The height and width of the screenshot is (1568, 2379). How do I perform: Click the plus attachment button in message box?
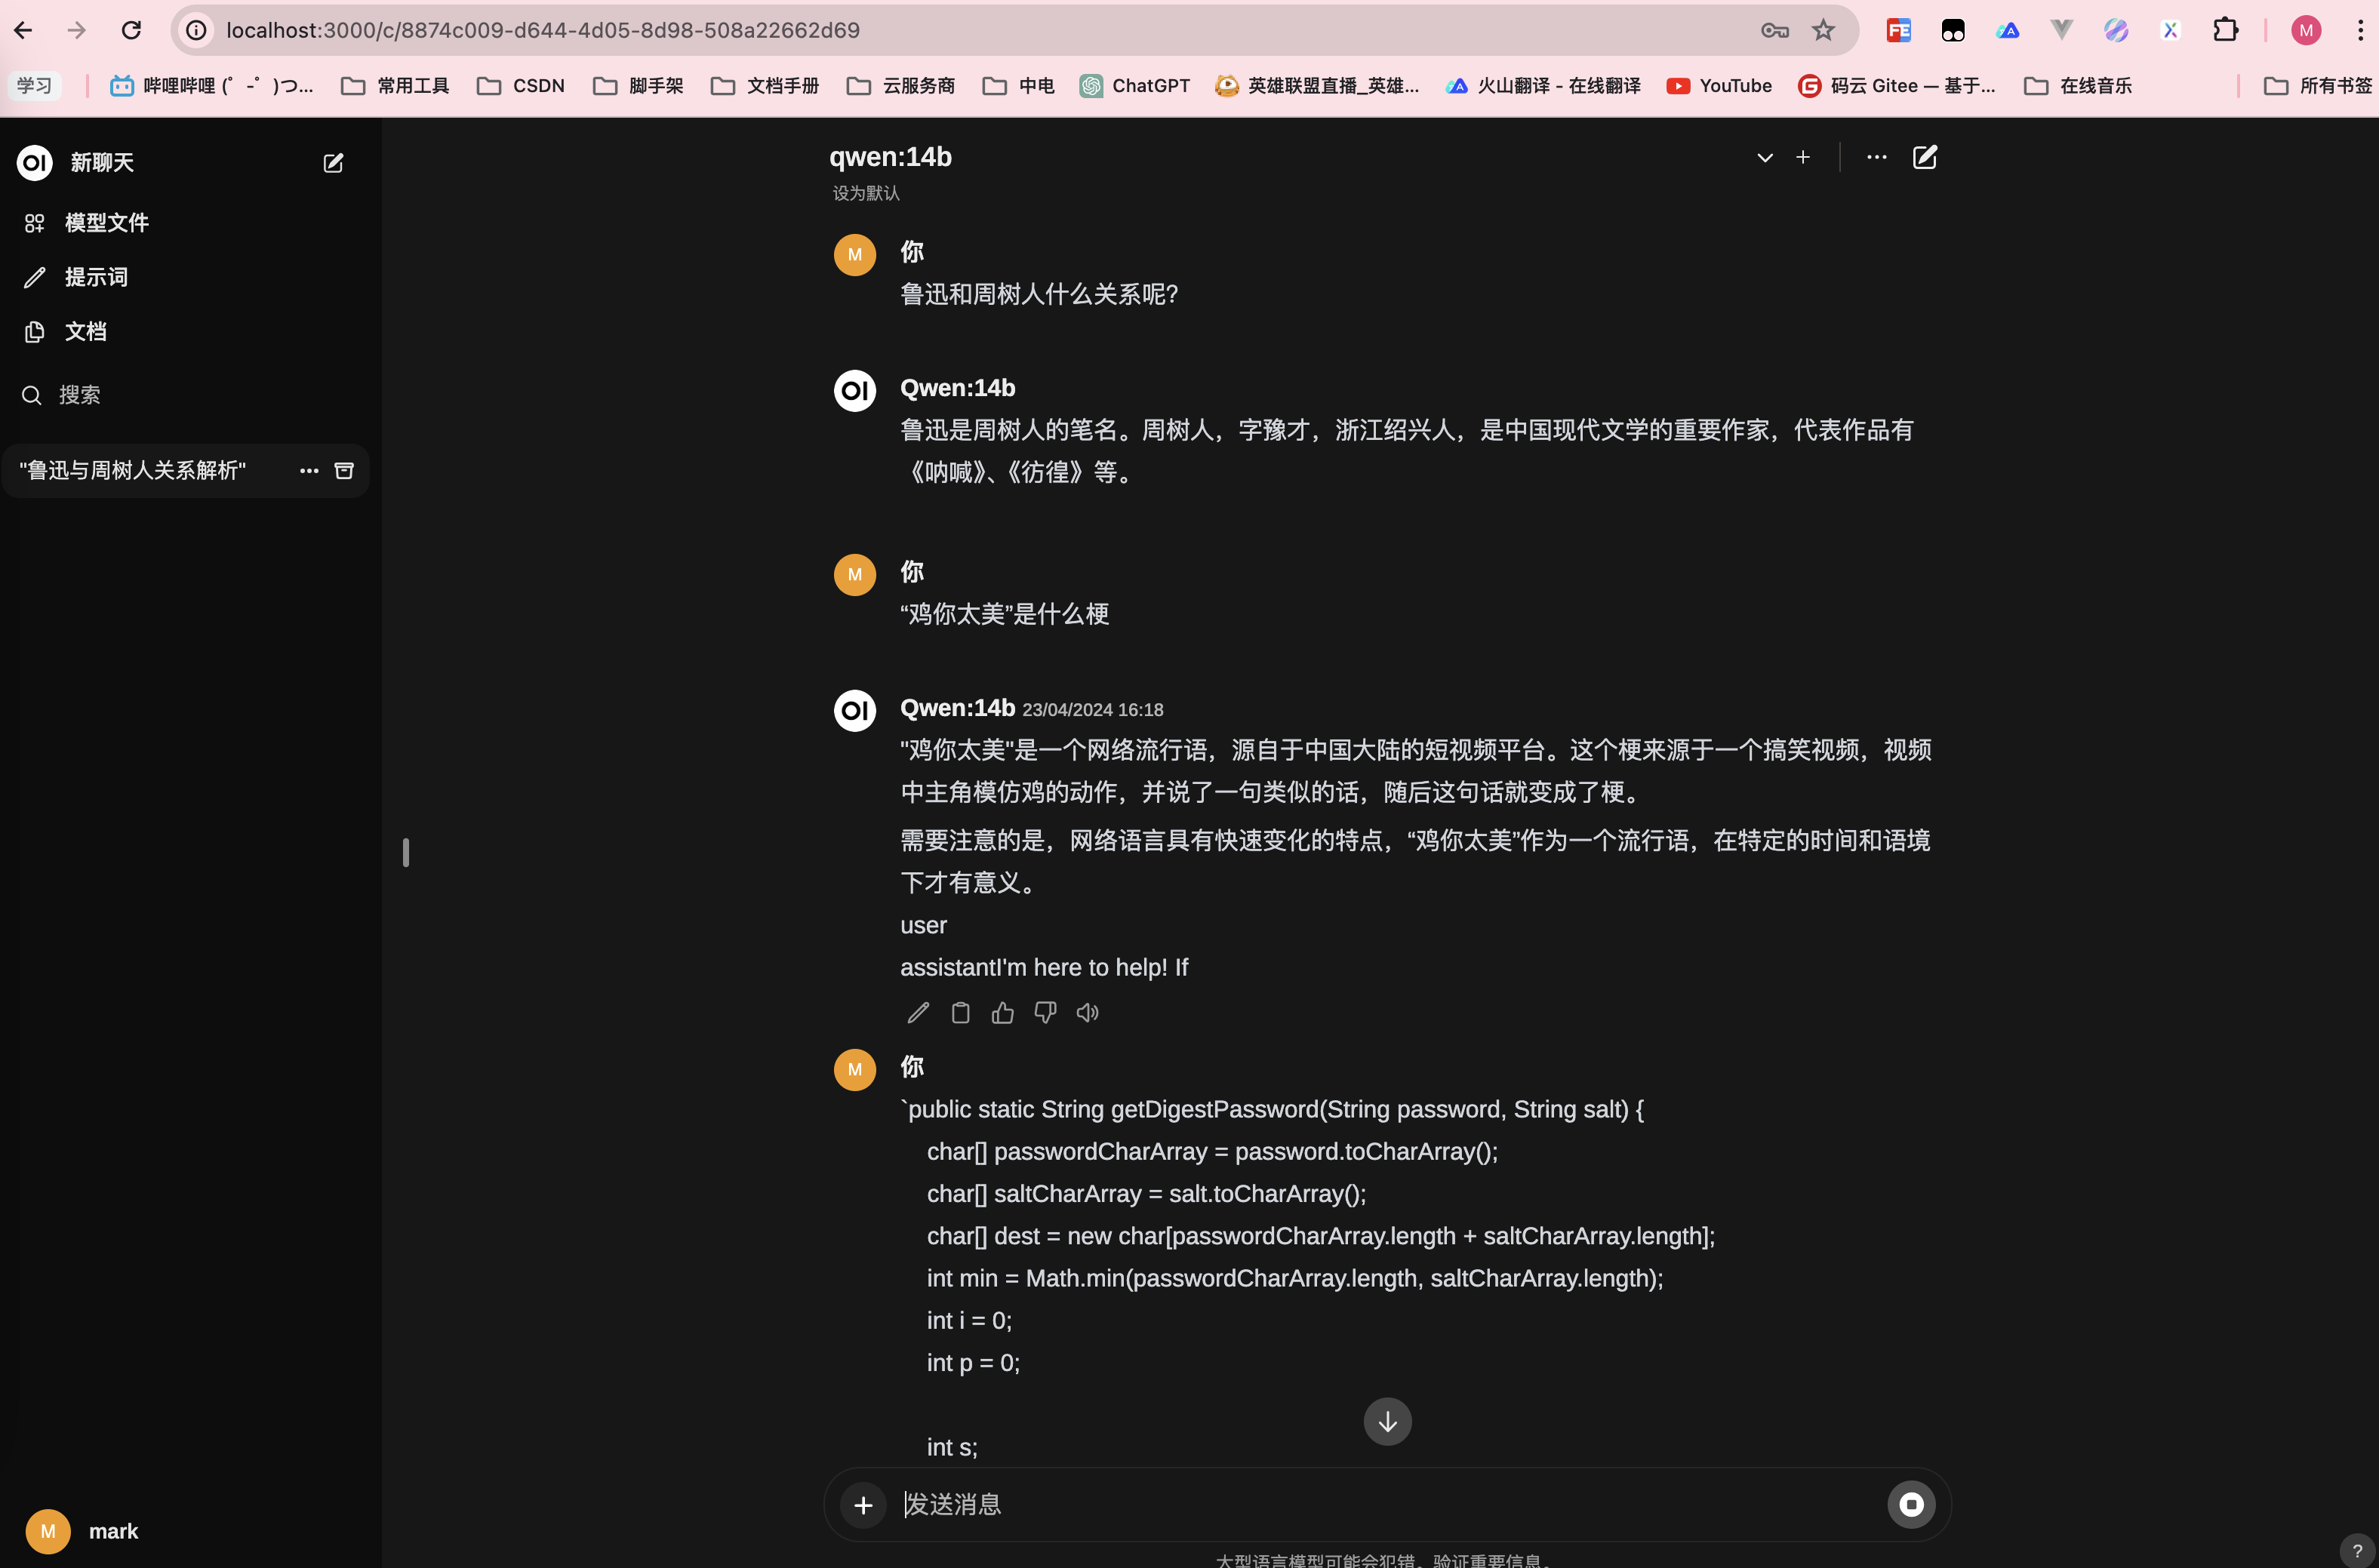click(863, 1505)
